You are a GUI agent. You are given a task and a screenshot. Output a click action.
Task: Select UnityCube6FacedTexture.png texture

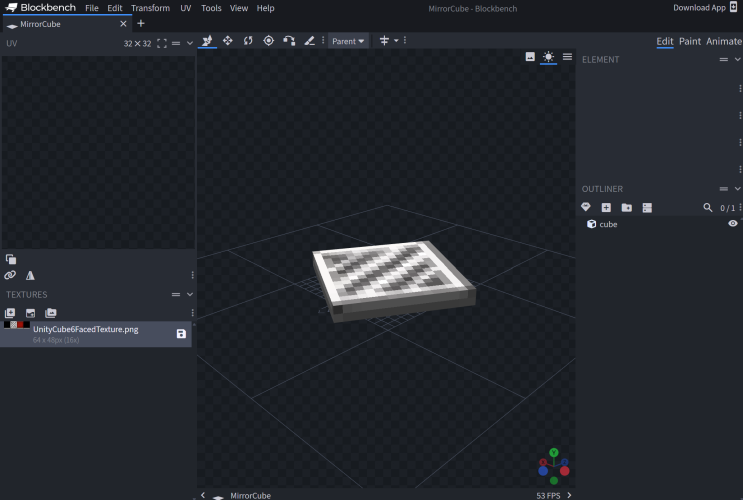96,334
